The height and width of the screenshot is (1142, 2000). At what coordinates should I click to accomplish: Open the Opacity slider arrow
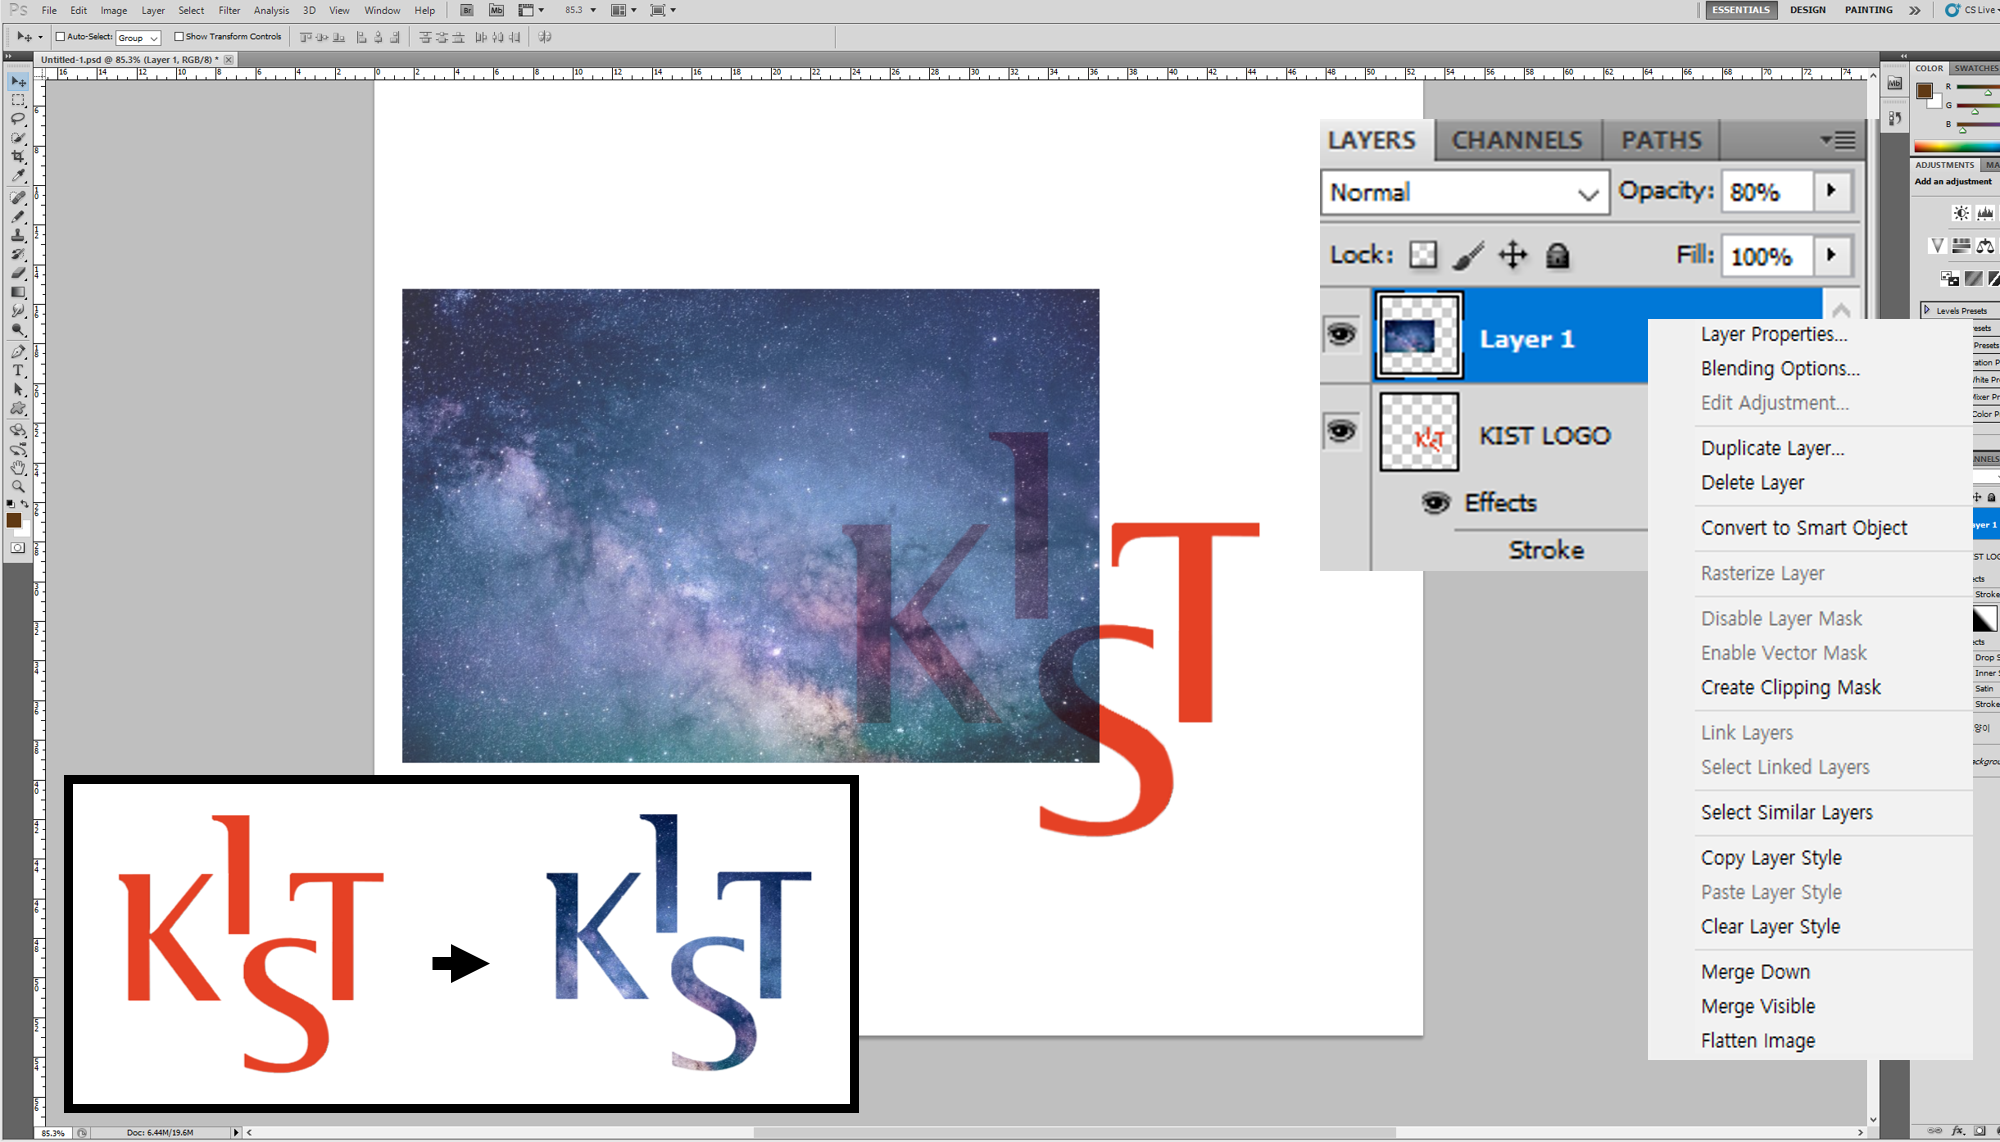pyautogui.click(x=1832, y=191)
